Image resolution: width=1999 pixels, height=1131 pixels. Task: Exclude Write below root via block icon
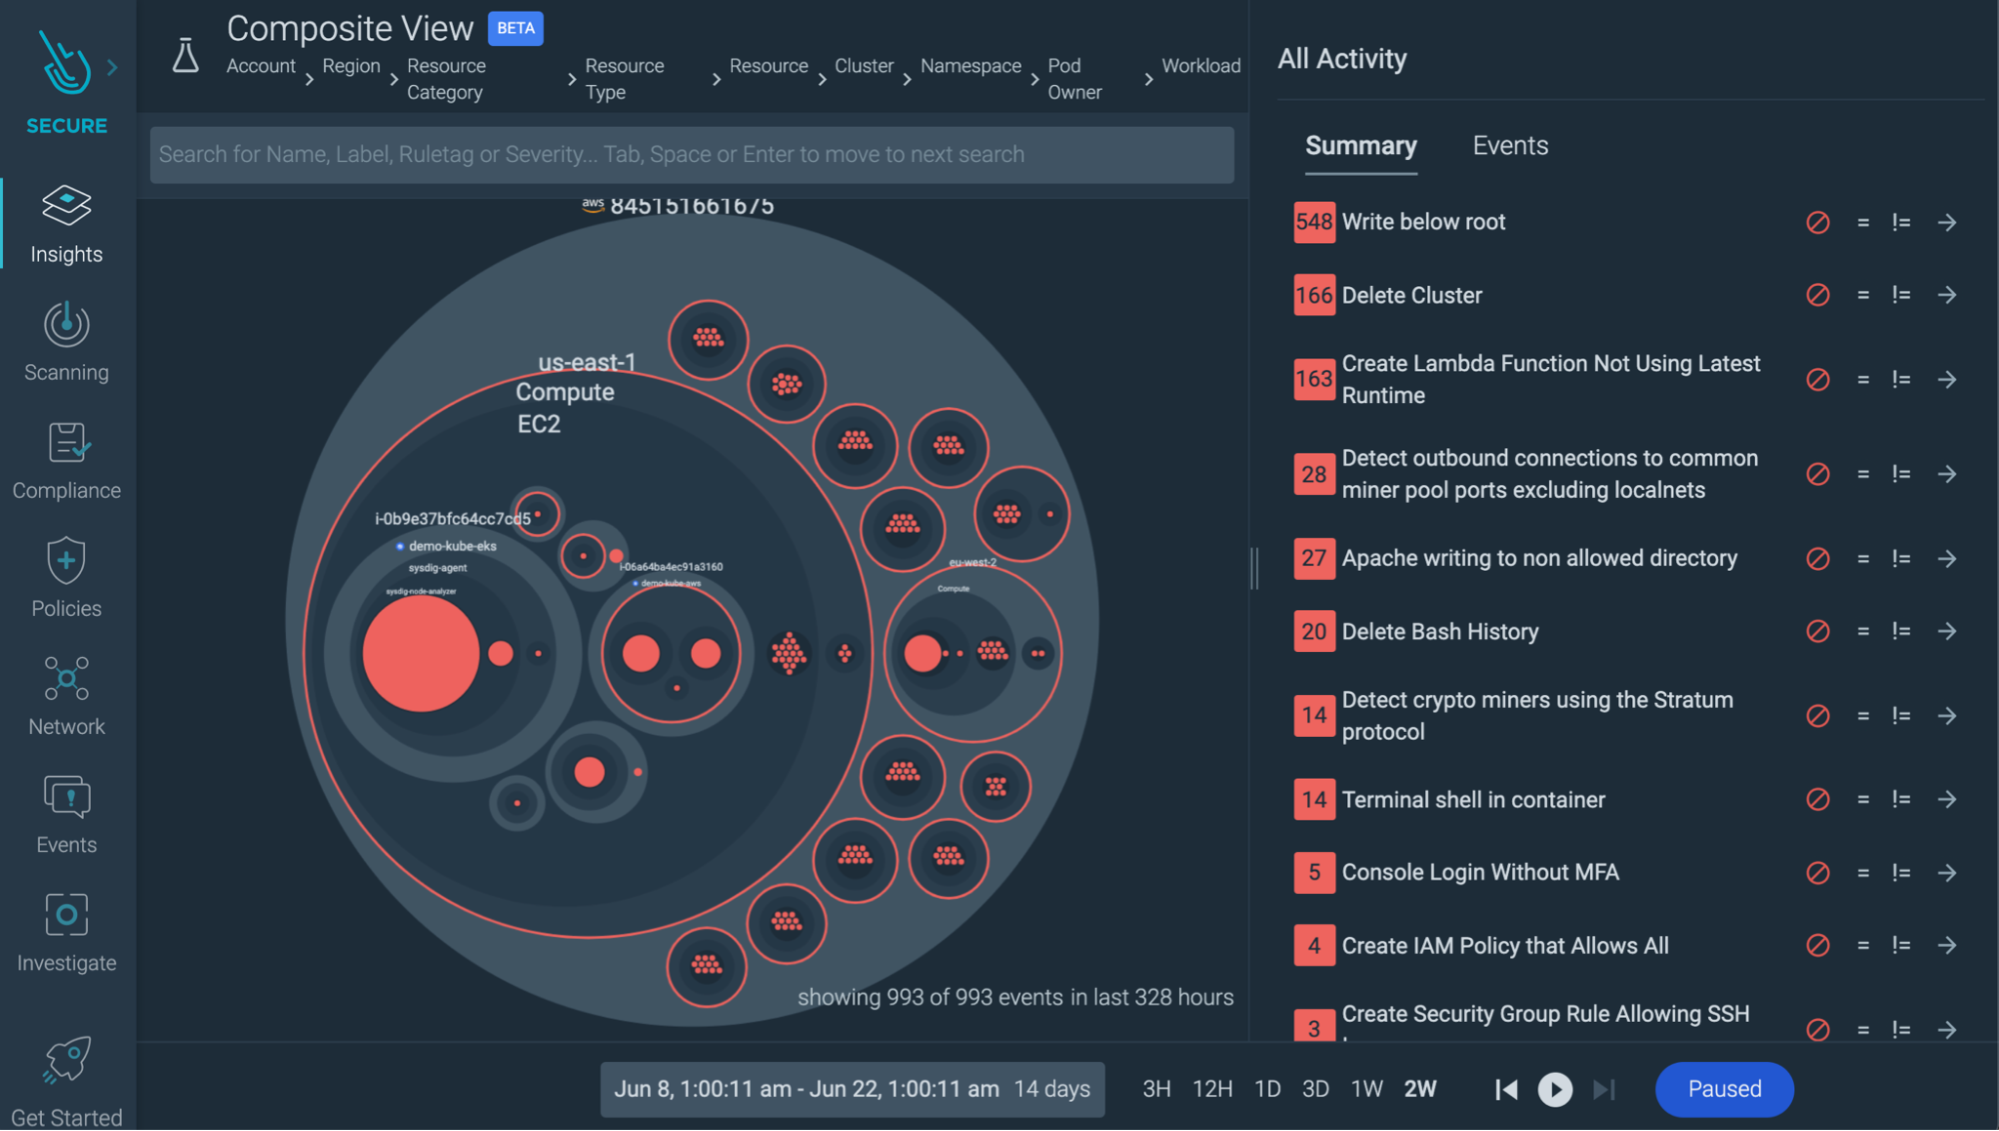[x=1817, y=223]
